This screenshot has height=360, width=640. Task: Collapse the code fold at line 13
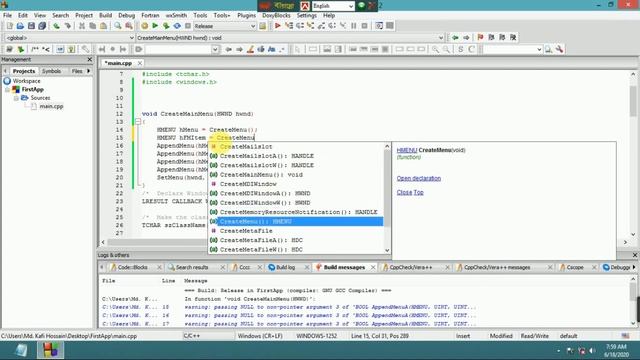(x=138, y=122)
